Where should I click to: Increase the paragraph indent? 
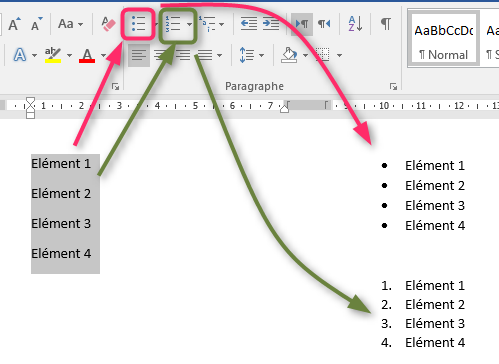(x=271, y=24)
